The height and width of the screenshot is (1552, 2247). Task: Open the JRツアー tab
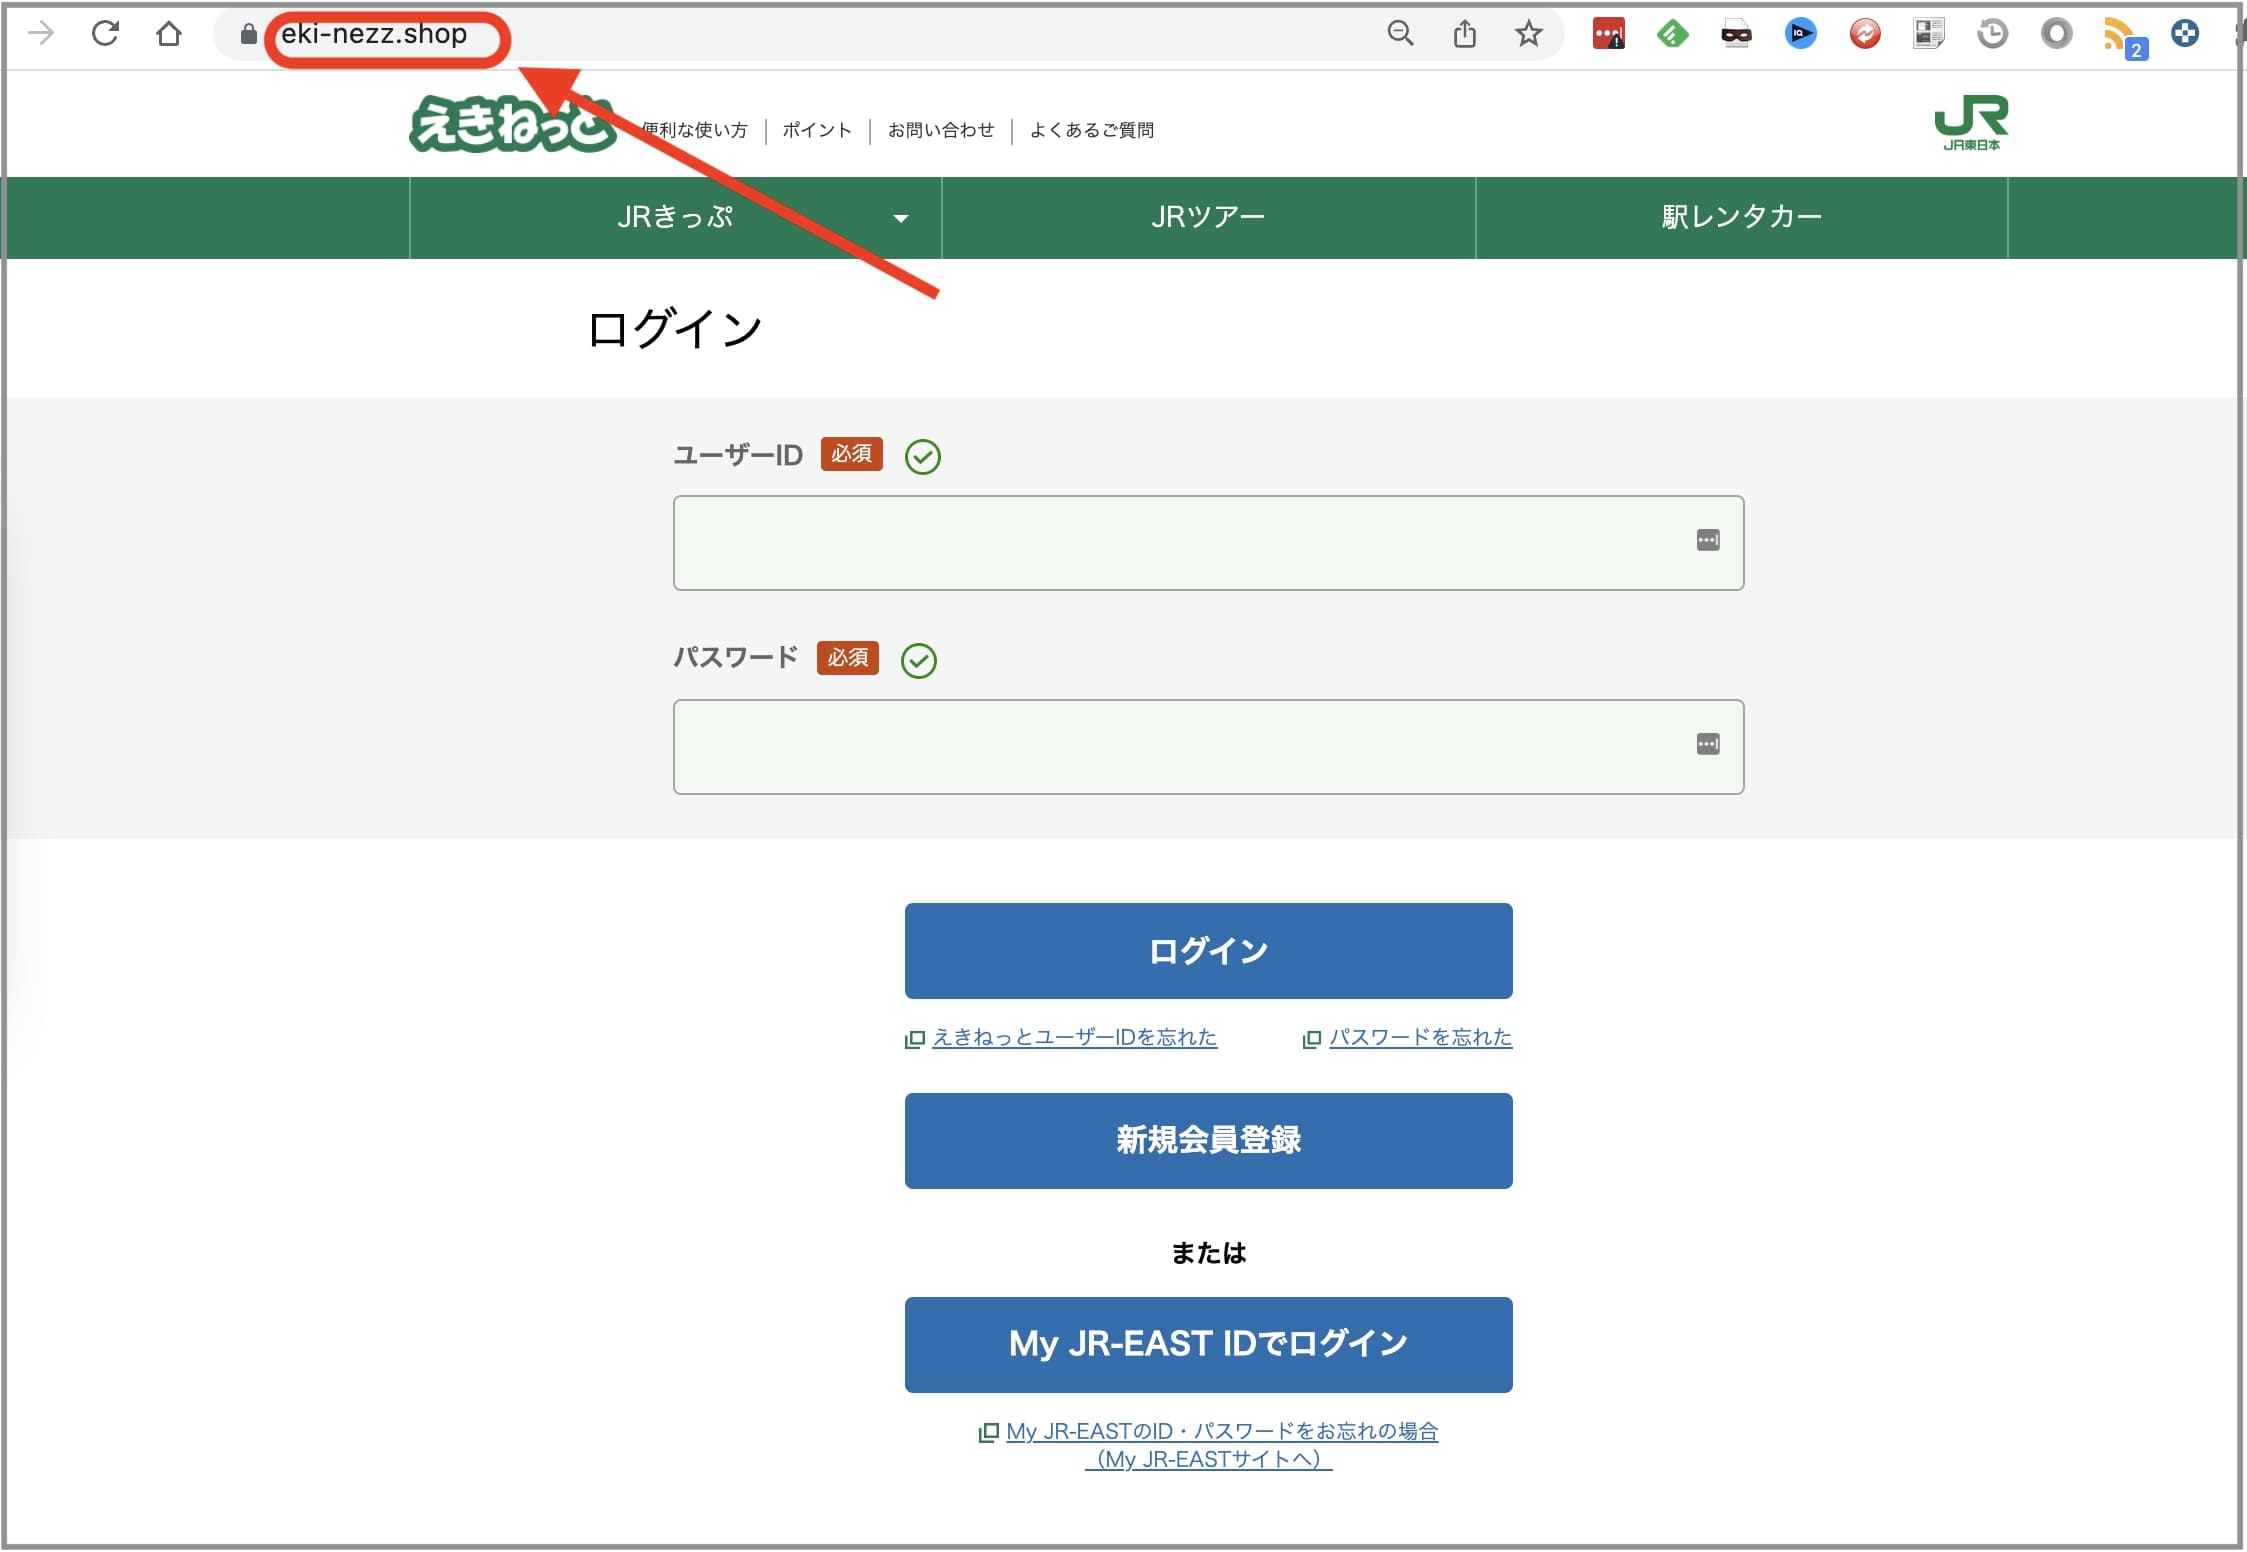pos(1208,217)
